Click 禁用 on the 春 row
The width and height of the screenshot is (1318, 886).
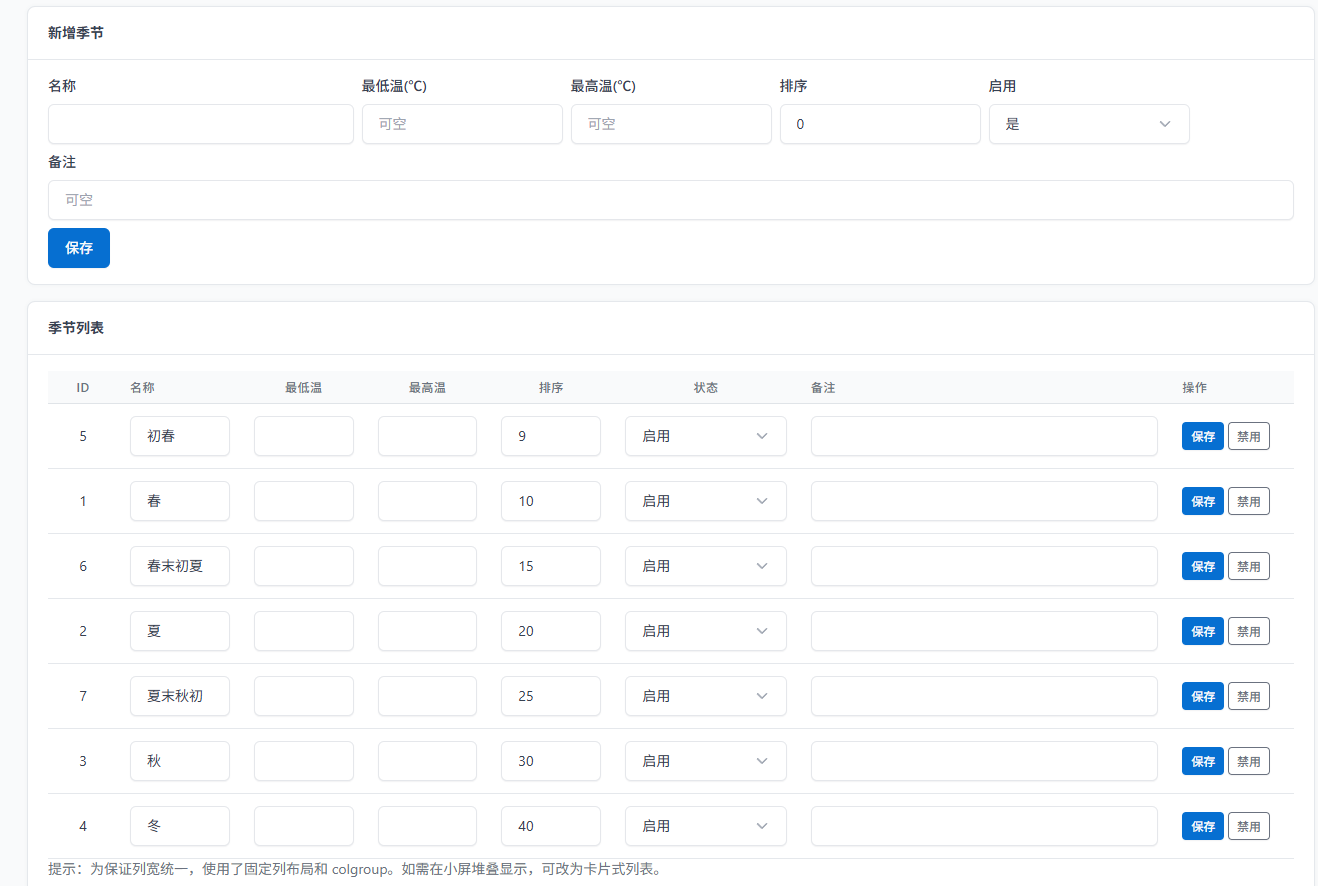click(1248, 501)
